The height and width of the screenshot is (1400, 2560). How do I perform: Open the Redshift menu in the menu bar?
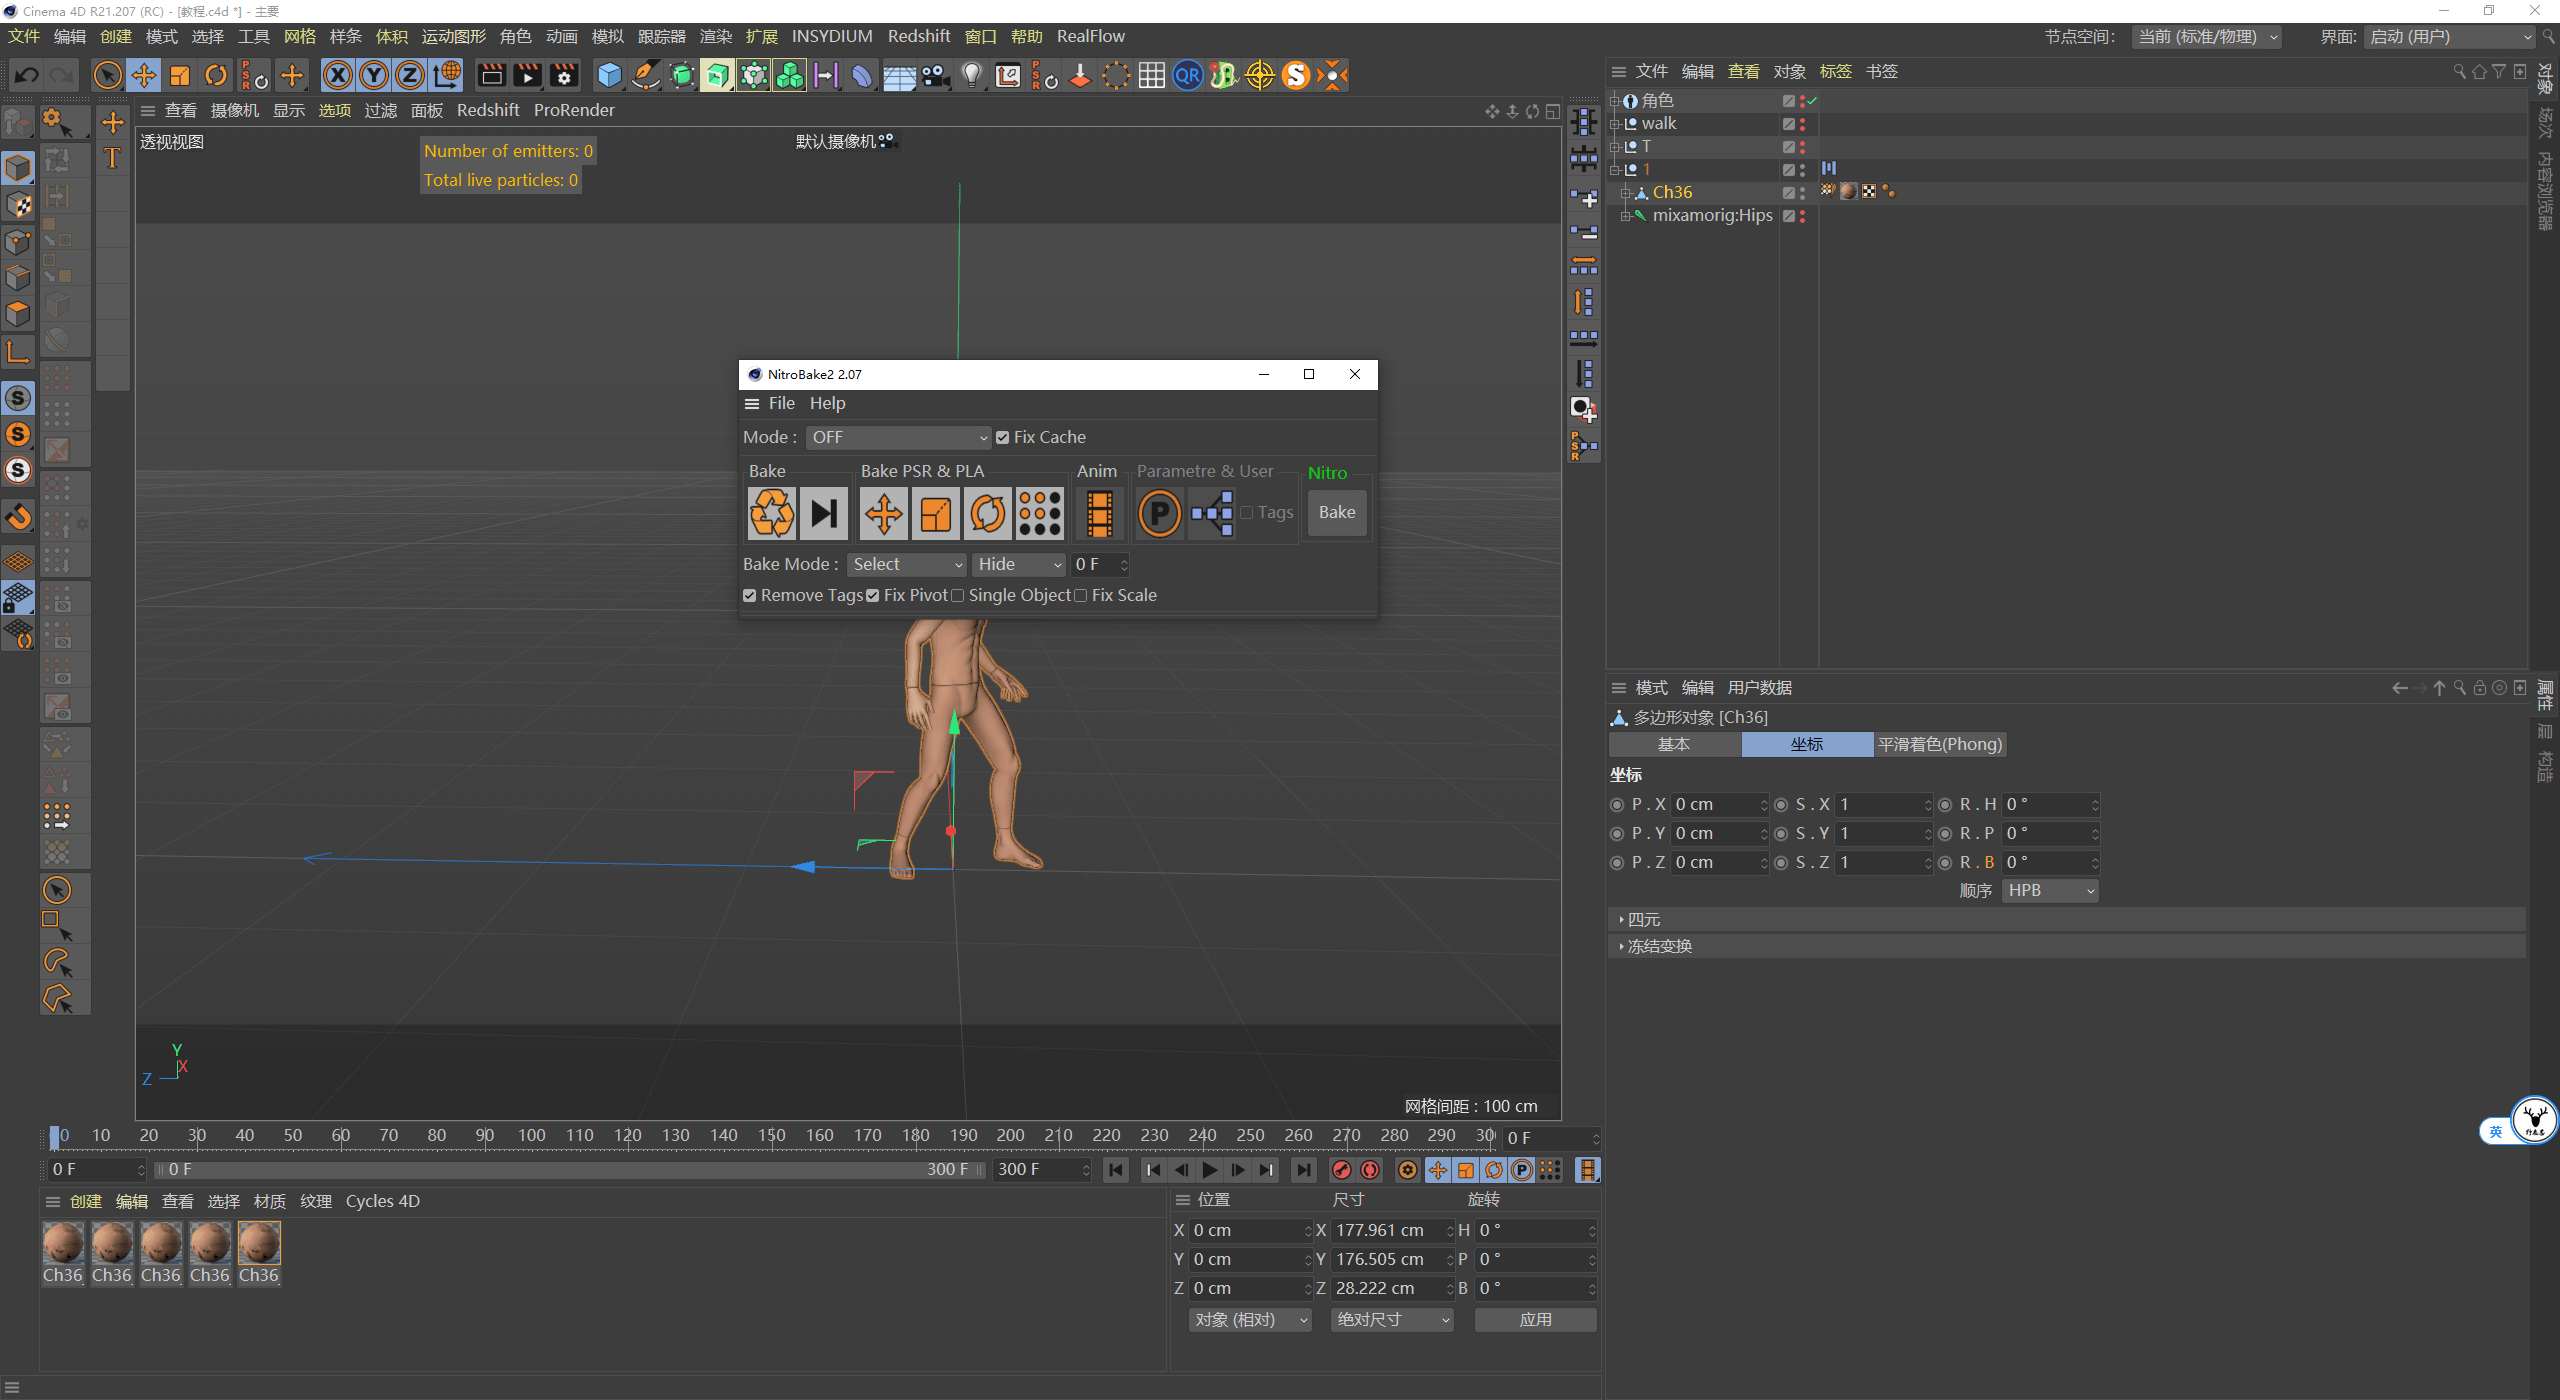(x=918, y=36)
